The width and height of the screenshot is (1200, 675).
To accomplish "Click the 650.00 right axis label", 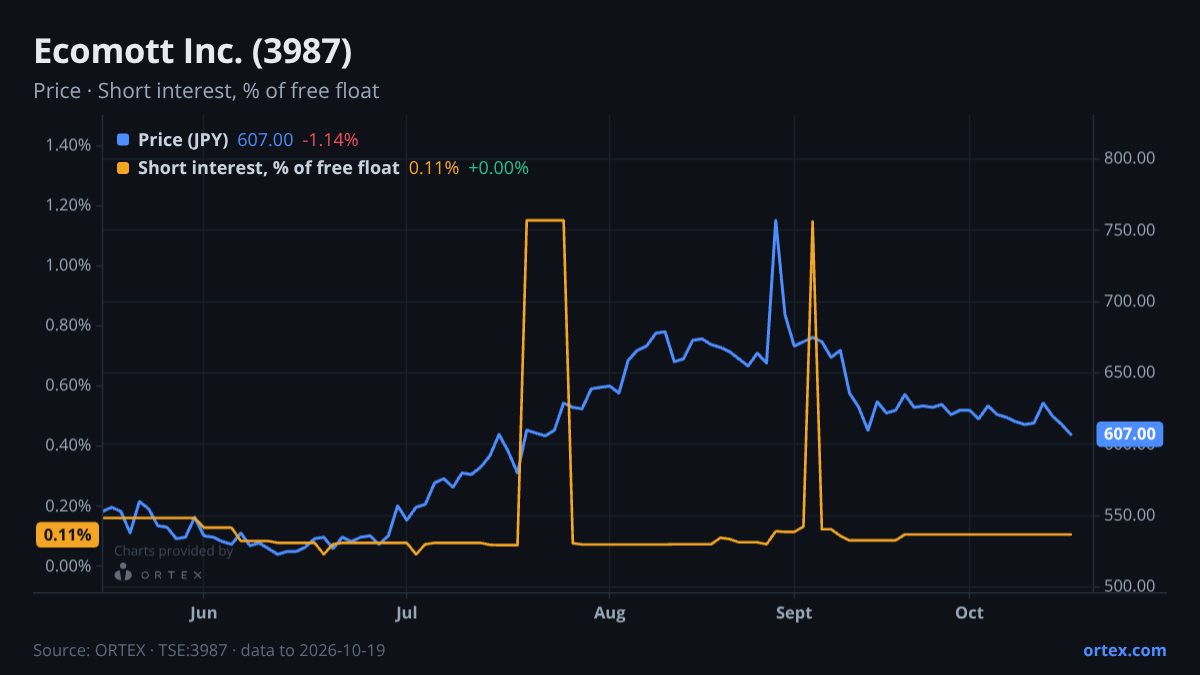I will [x=1130, y=372].
